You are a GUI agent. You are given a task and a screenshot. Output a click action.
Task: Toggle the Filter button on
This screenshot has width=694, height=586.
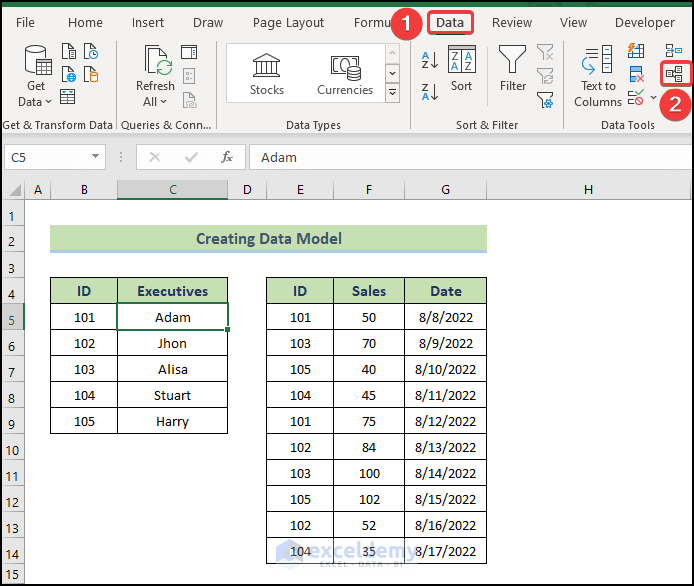pyautogui.click(x=513, y=69)
